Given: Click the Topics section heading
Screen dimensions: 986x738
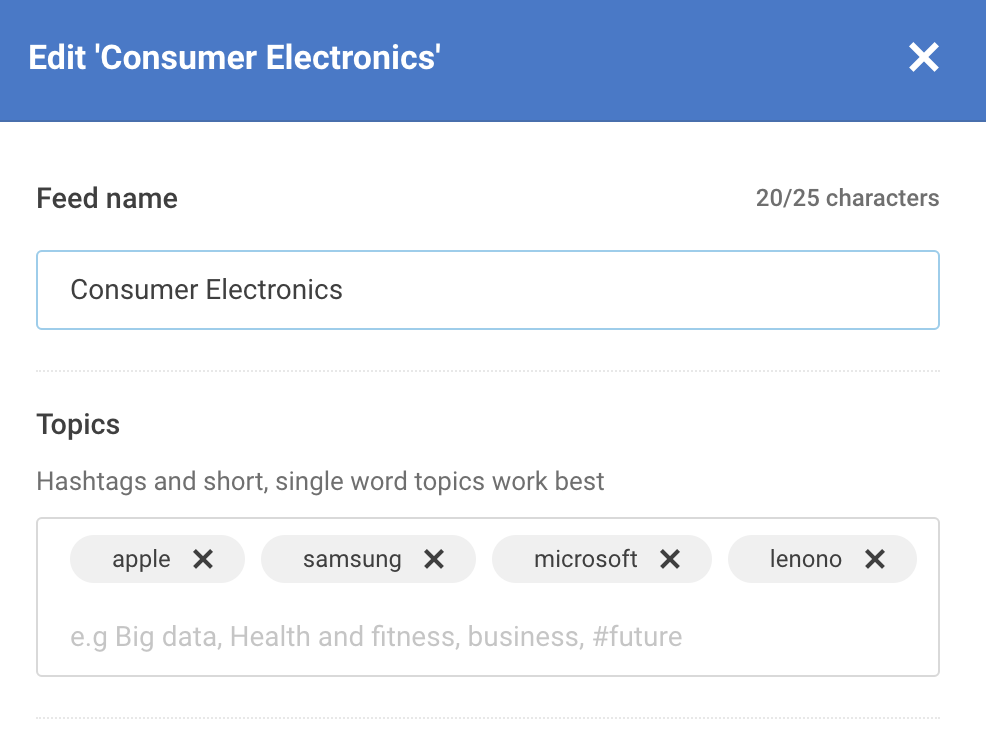Looking at the screenshot, I should [78, 424].
